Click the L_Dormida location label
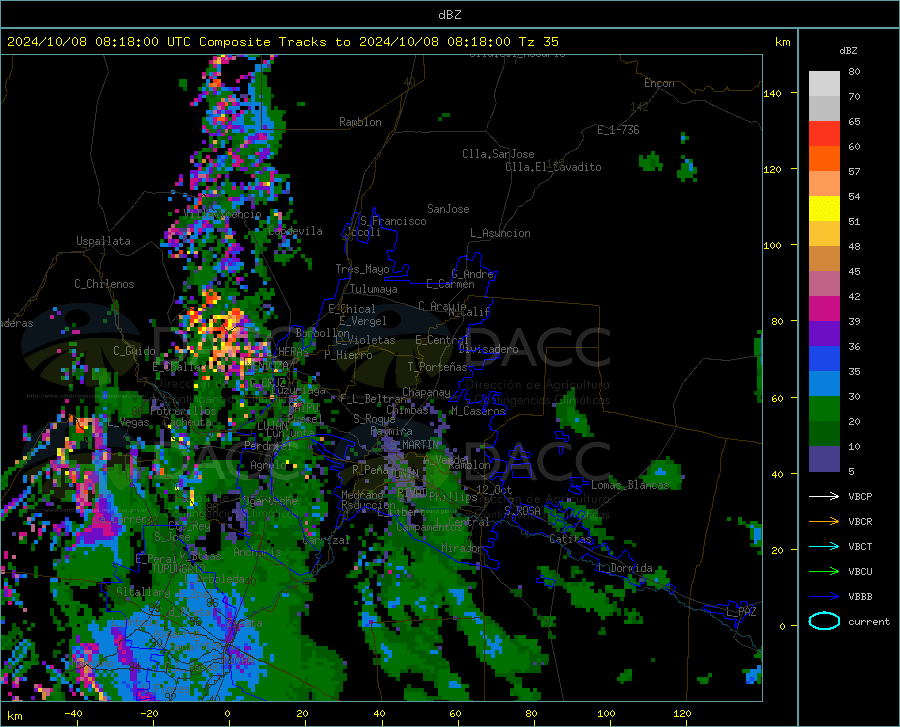Image resolution: width=900 pixels, height=727 pixels. coord(626,568)
